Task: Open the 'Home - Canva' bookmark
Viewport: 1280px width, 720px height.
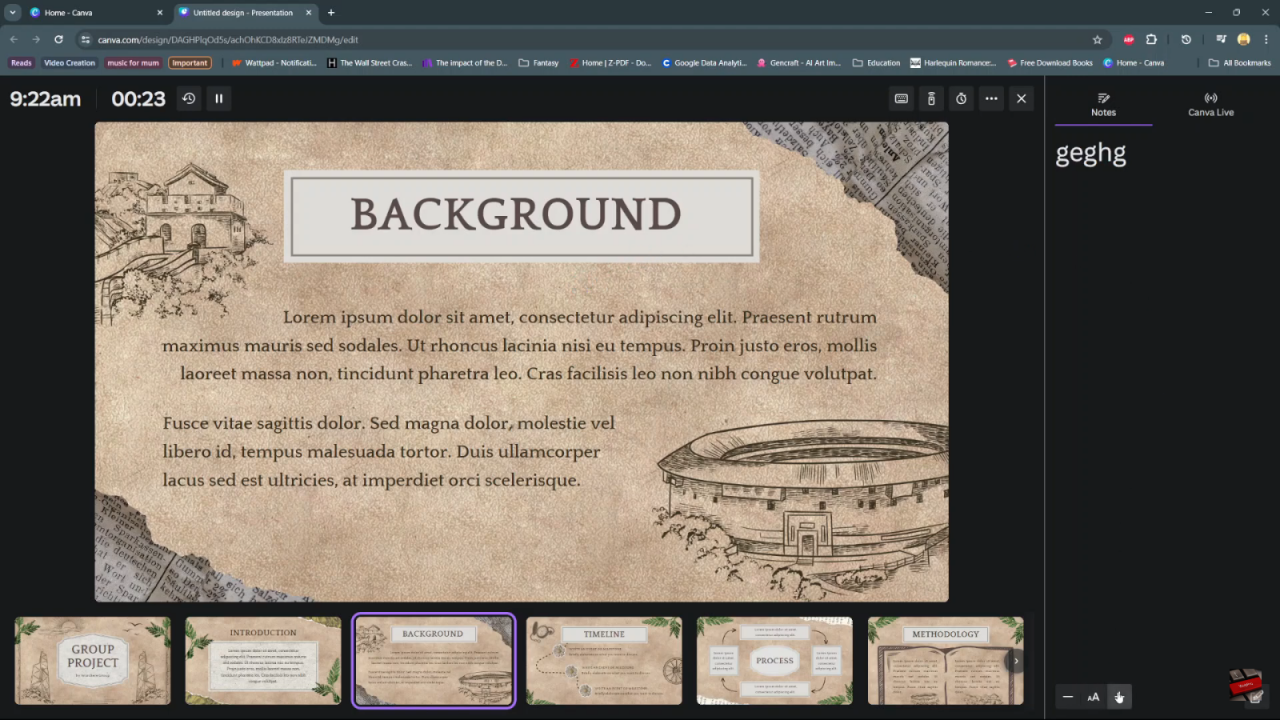Action: click(1134, 63)
